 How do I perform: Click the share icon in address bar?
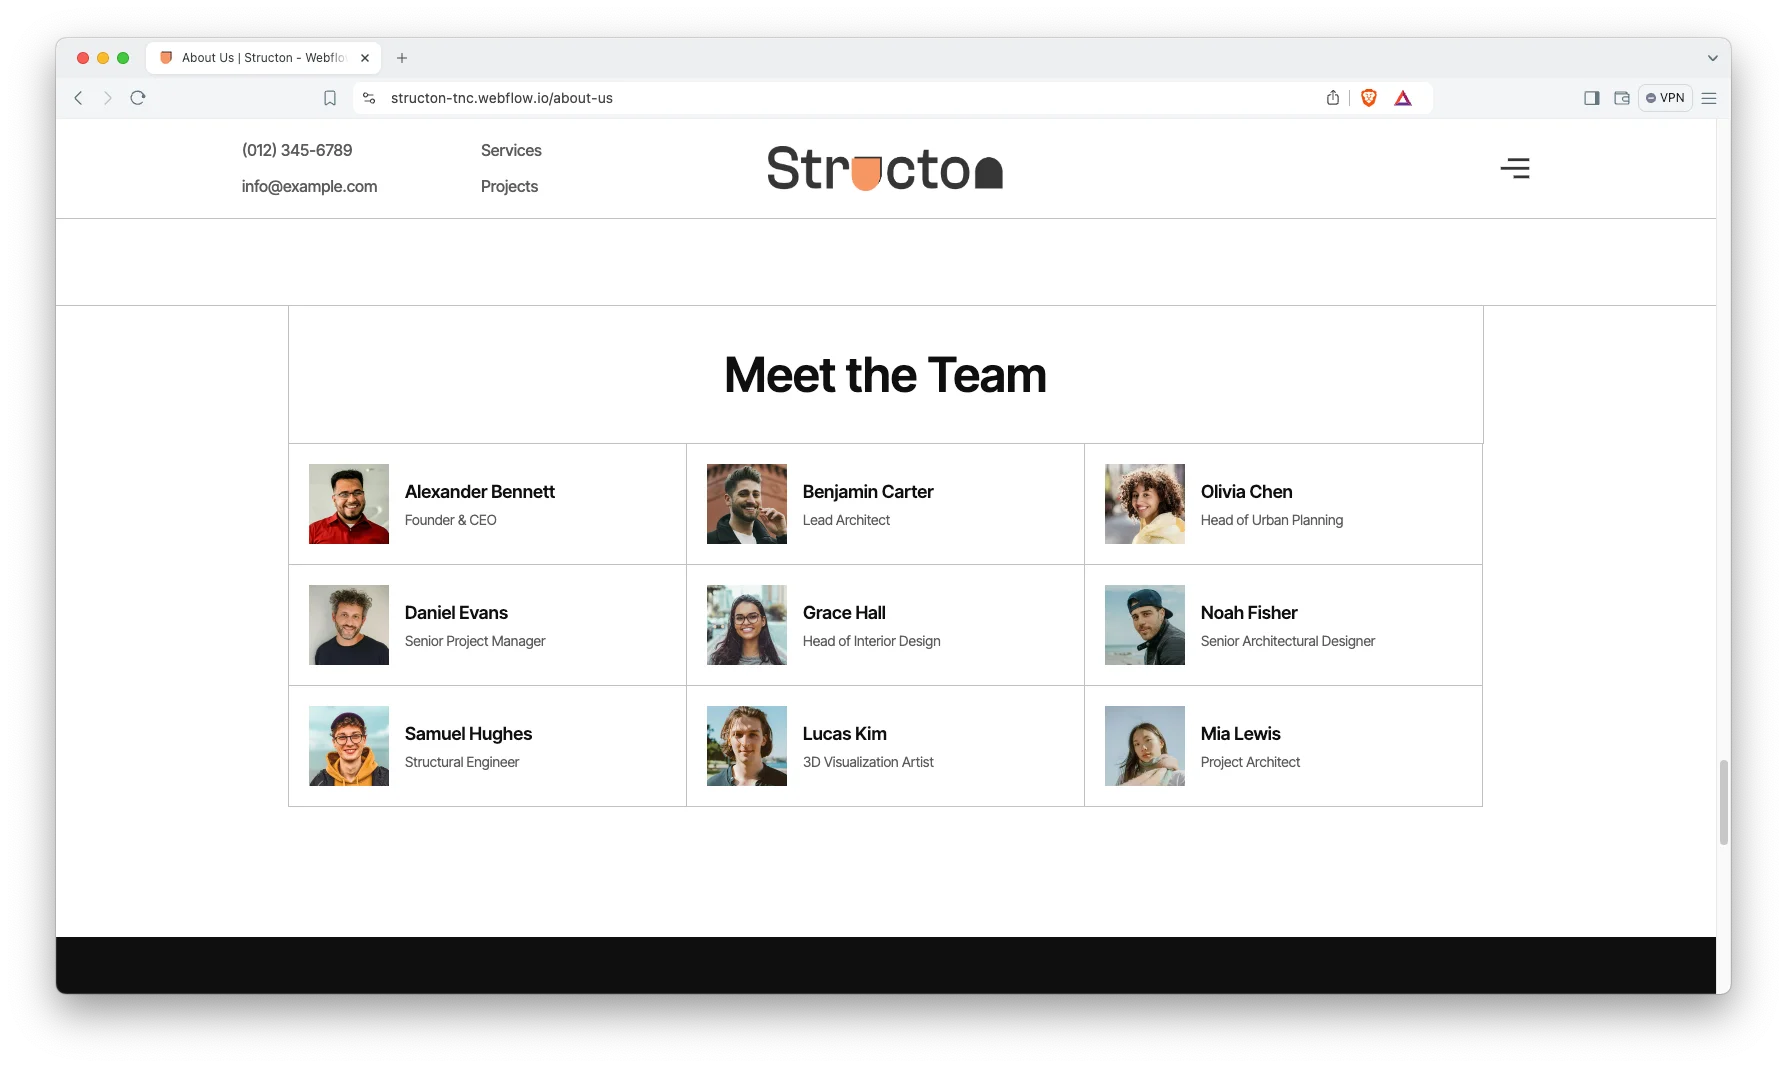1333,98
